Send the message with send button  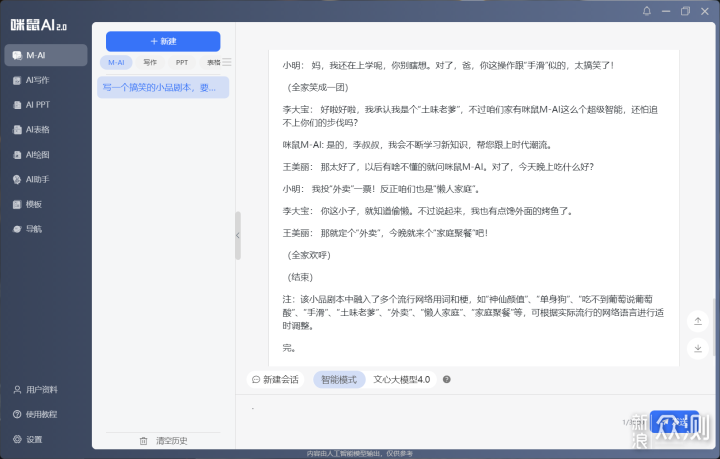675,421
